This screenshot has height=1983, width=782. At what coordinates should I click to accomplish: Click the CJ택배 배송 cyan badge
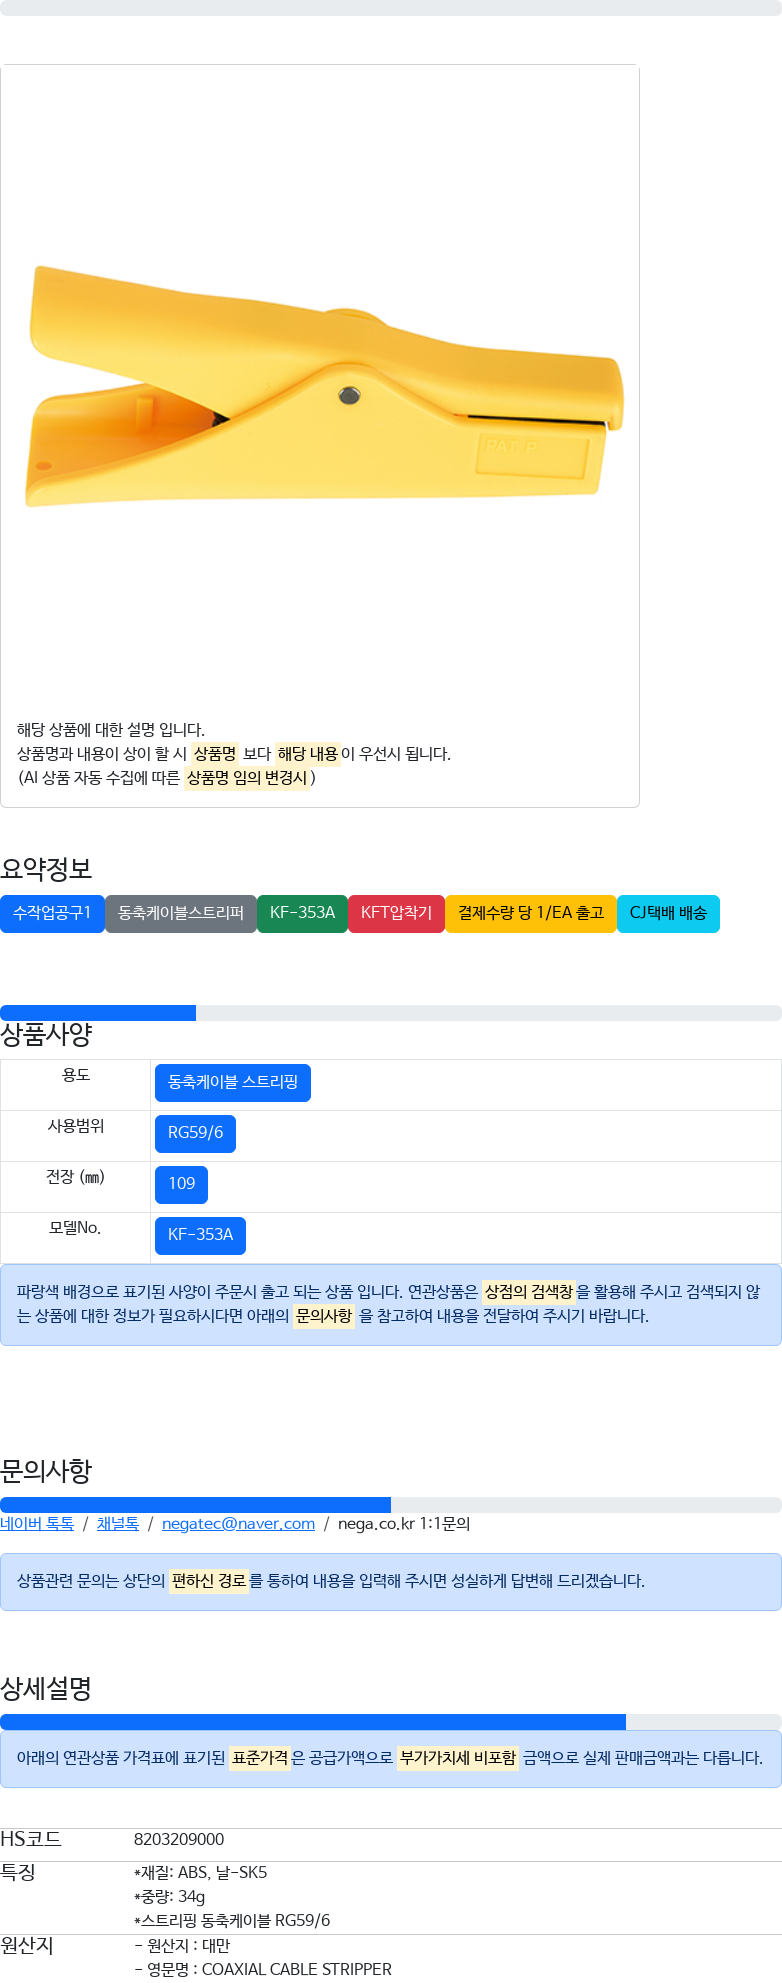click(x=668, y=913)
